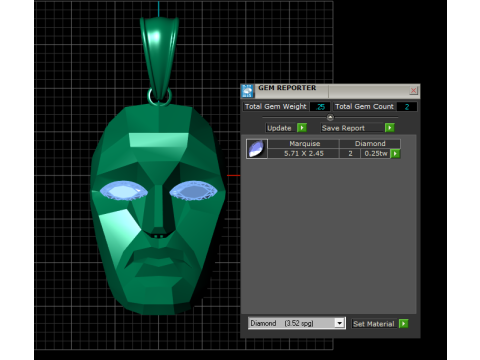Click green arrow next to Save Report
Screen dimensions: 480x360
390,128
